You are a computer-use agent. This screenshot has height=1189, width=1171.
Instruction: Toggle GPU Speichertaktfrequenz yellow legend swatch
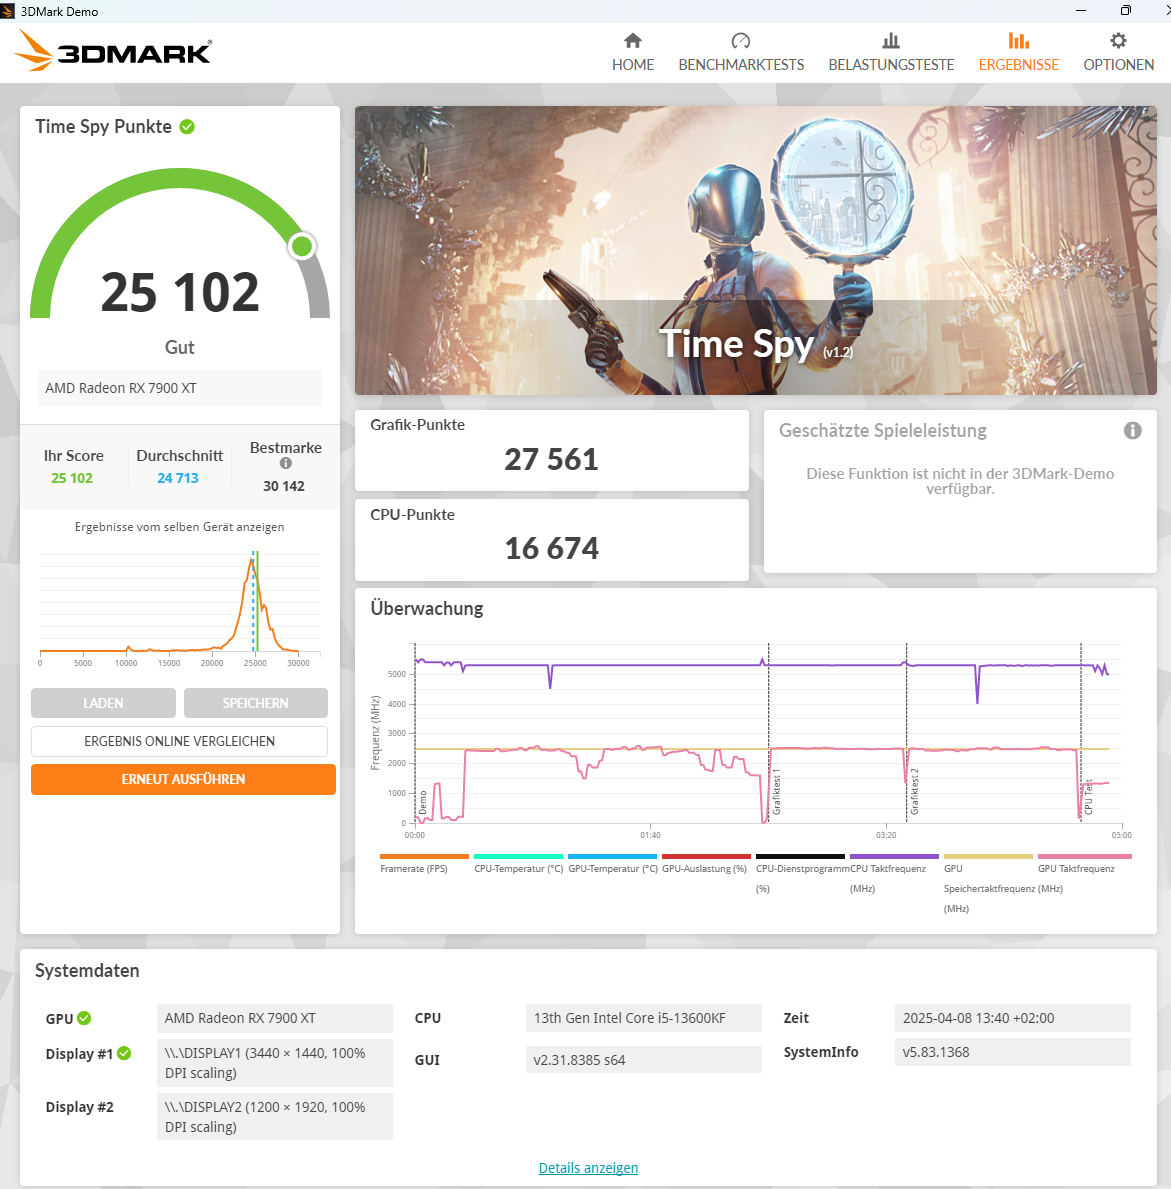click(988, 857)
